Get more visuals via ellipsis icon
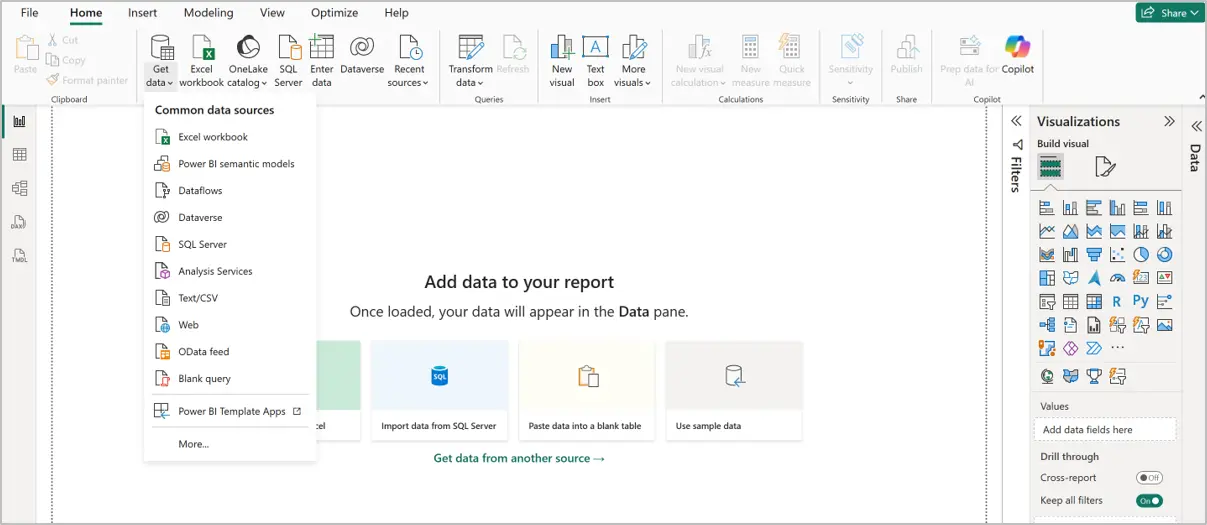1207x525 pixels. [x=1117, y=348]
